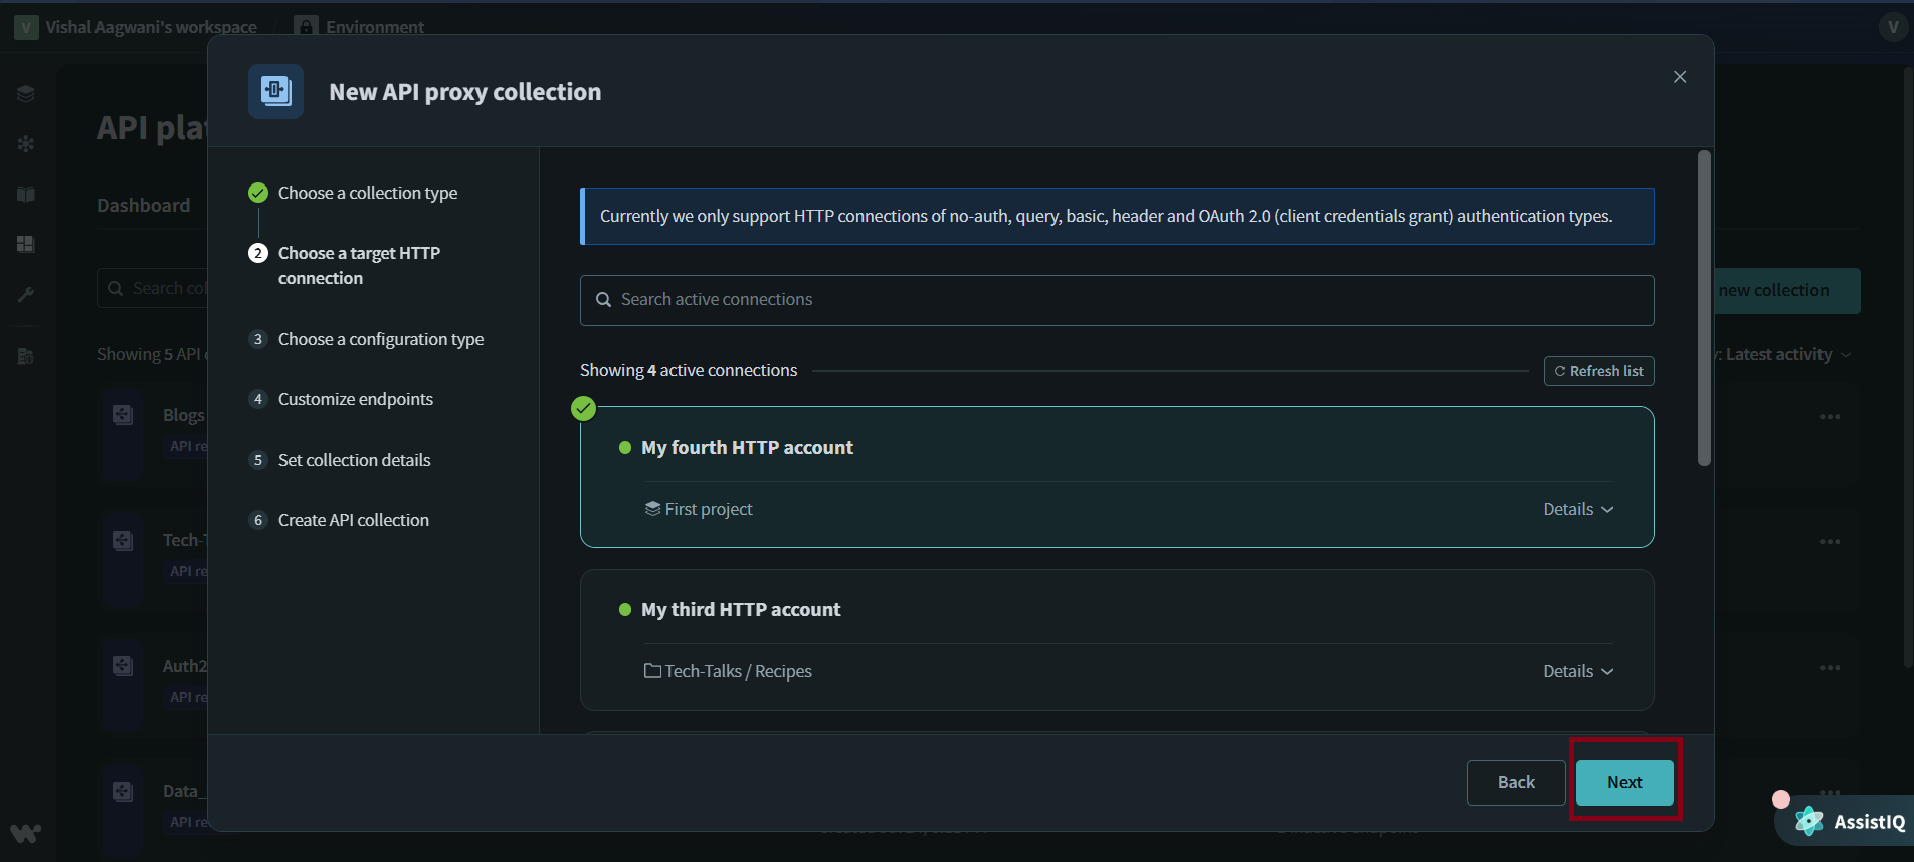Click the Data_ collection icon
This screenshot has width=1914, height=862.
click(x=123, y=792)
